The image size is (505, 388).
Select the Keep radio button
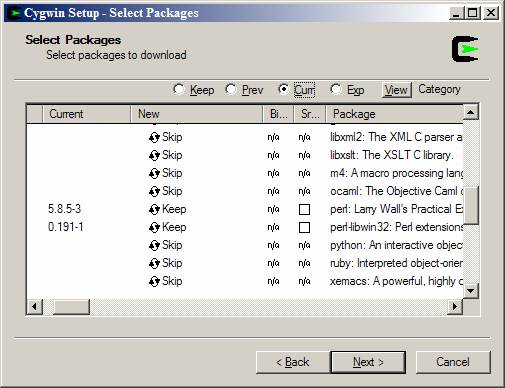pos(179,89)
